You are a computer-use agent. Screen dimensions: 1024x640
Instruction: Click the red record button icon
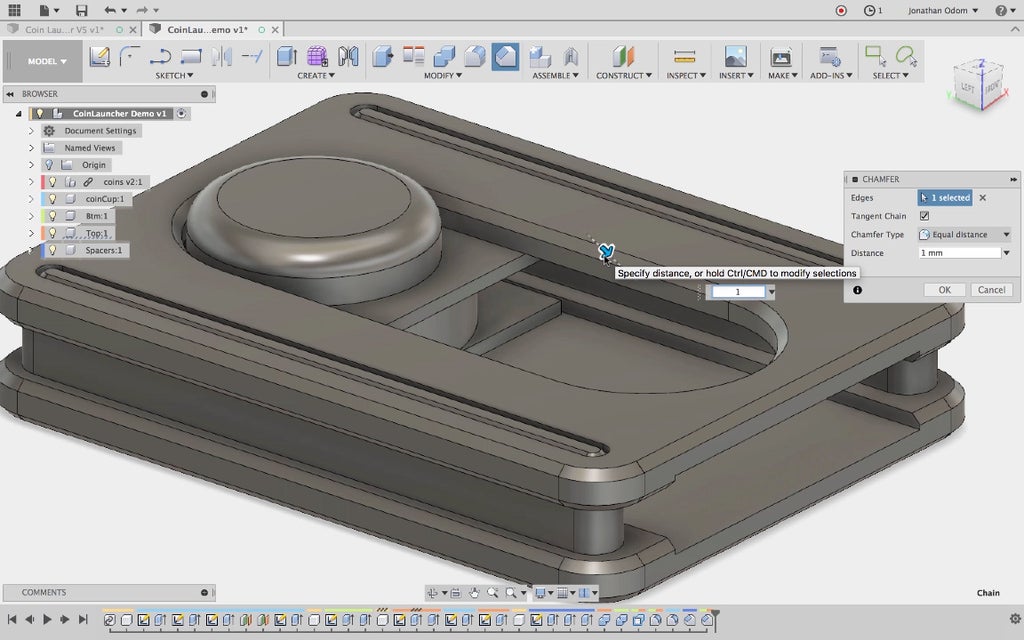(841, 10)
